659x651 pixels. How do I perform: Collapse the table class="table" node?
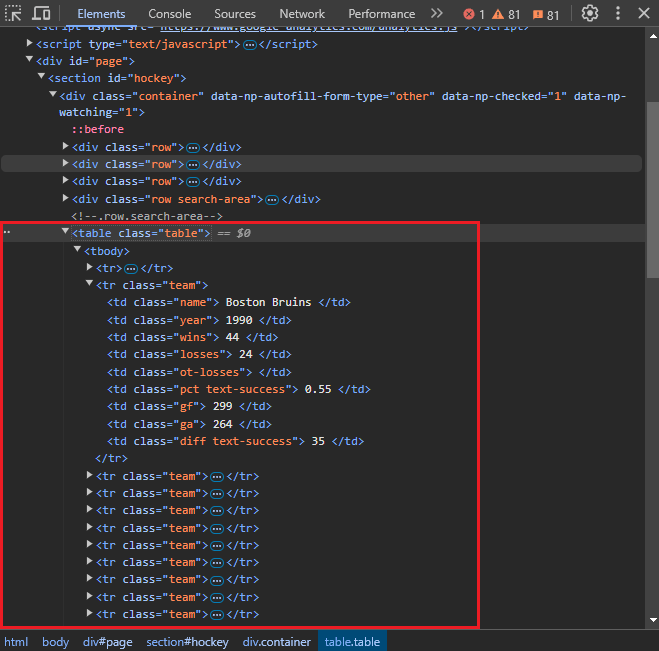65,233
